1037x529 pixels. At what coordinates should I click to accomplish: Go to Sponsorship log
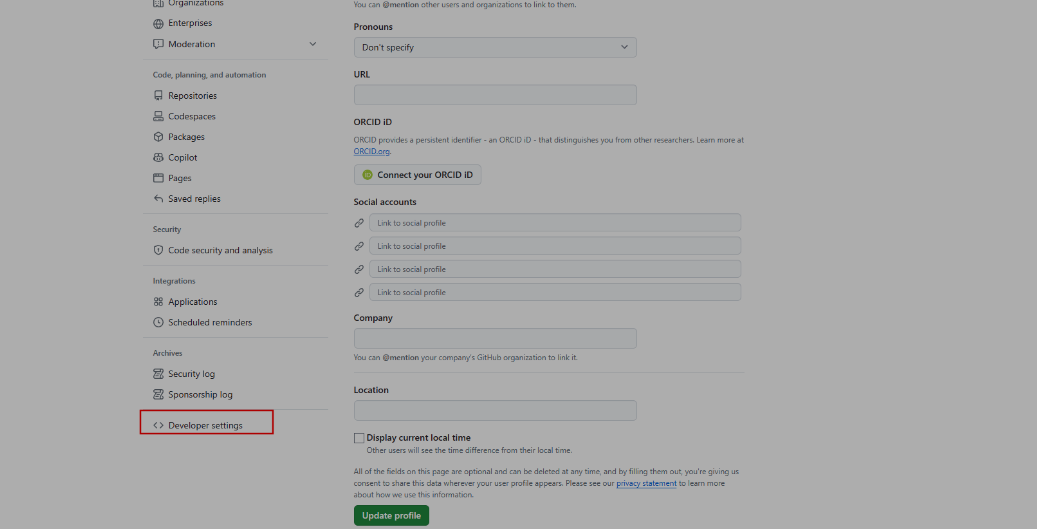(x=200, y=395)
